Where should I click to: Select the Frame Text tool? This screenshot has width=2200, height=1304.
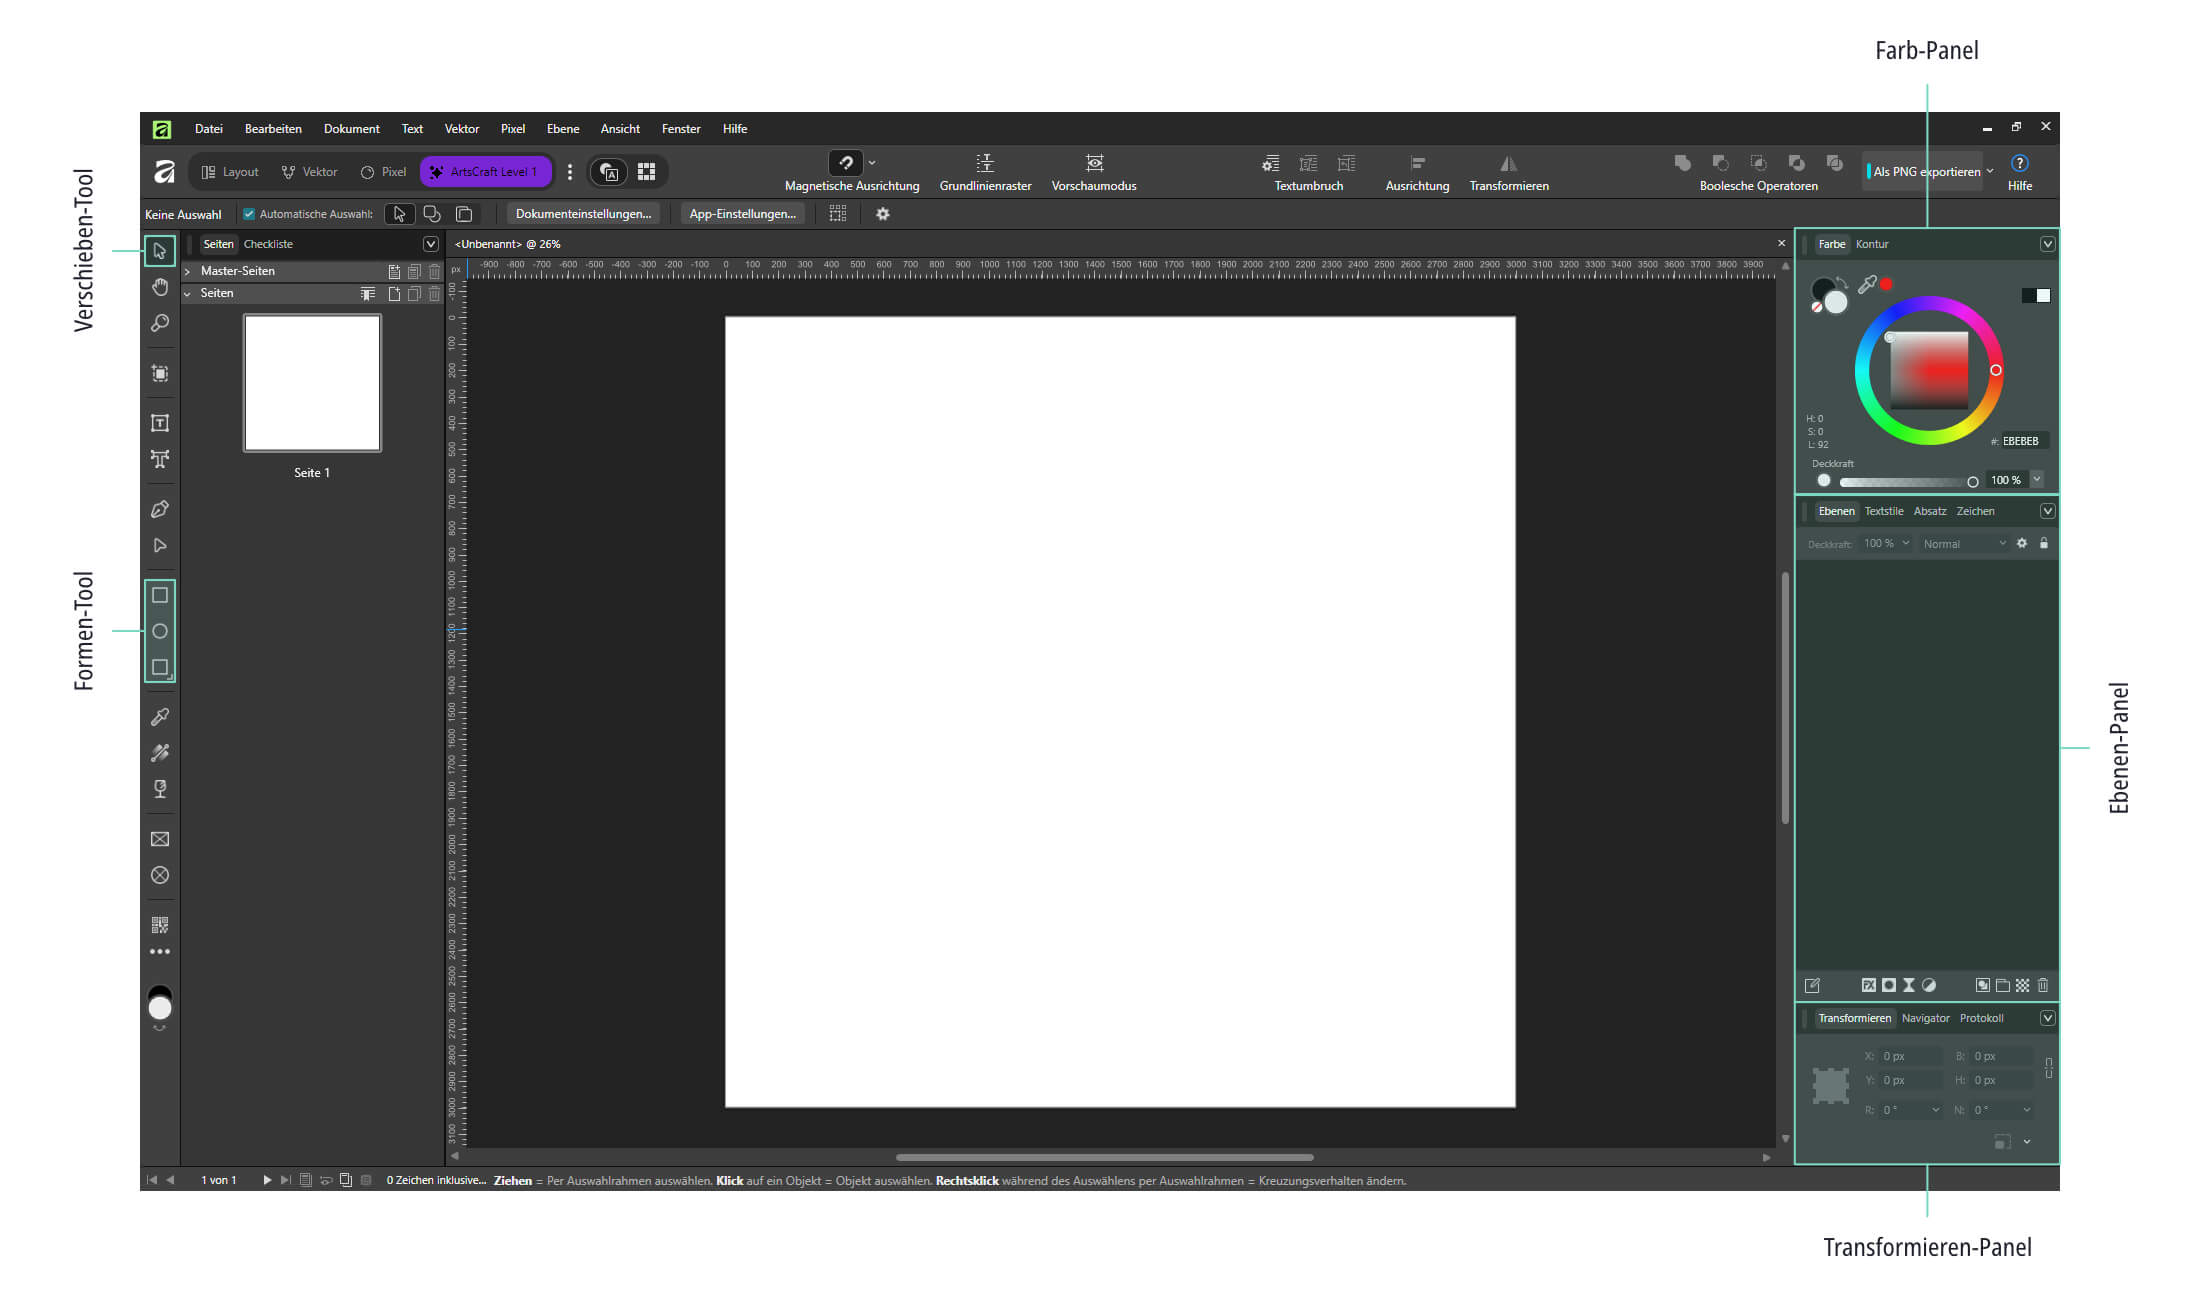(x=160, y=423)
